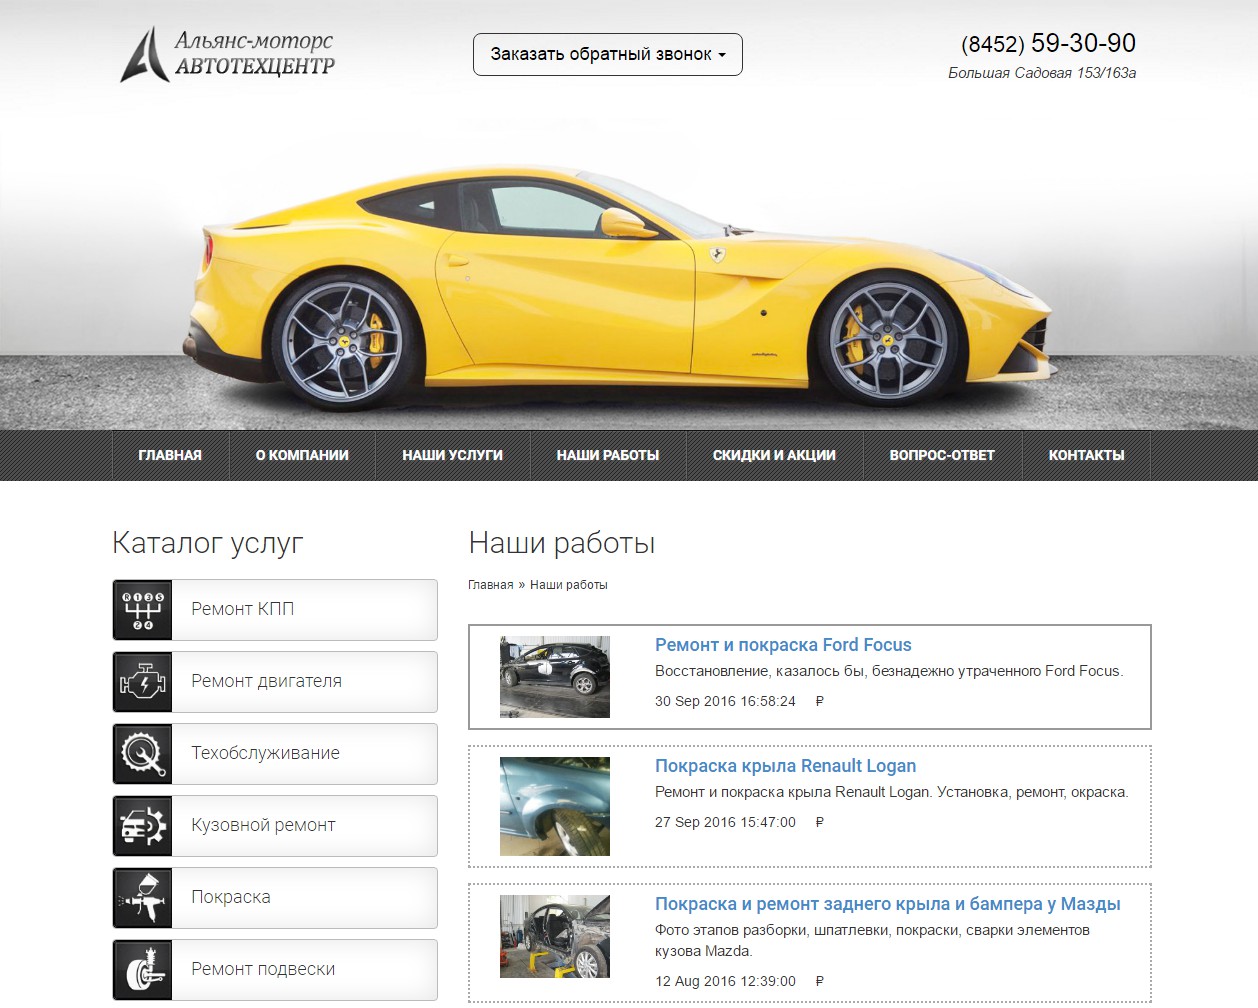Open Покраска и ремонт заднего крыла Мазды article
This screenshot has width=1258, height=1008.
(887, 904)
